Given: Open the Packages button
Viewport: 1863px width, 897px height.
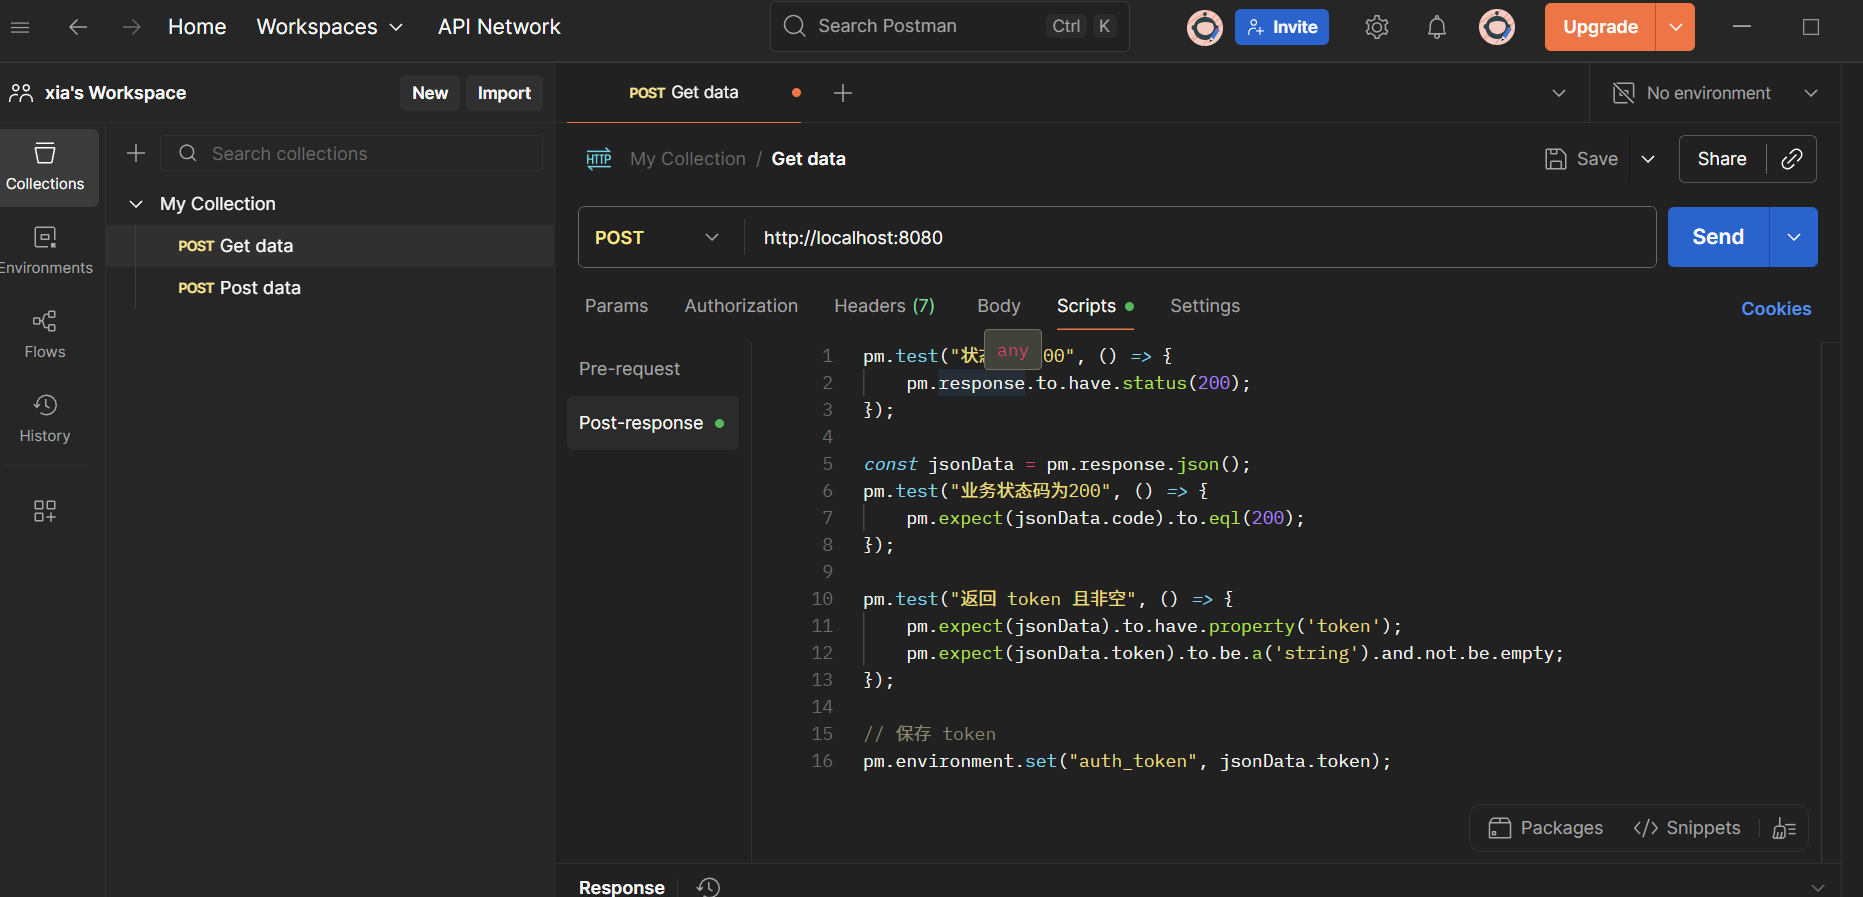Looking at the screenshot, I should pyautogui.click(x=1545, y=828).
